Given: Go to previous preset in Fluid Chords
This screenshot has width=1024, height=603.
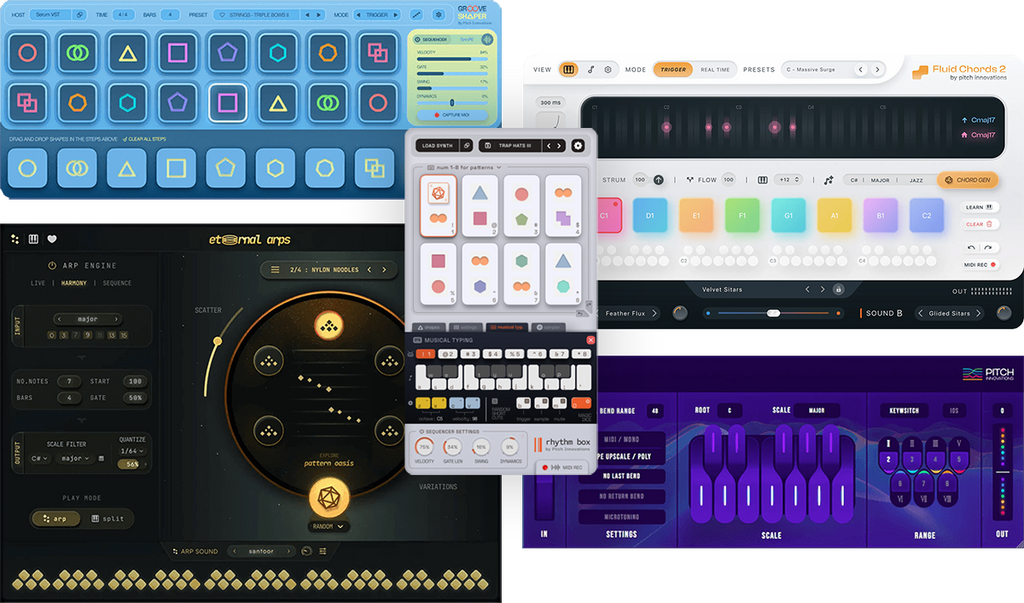Looking at the screenshot, I should coord(860,69).
